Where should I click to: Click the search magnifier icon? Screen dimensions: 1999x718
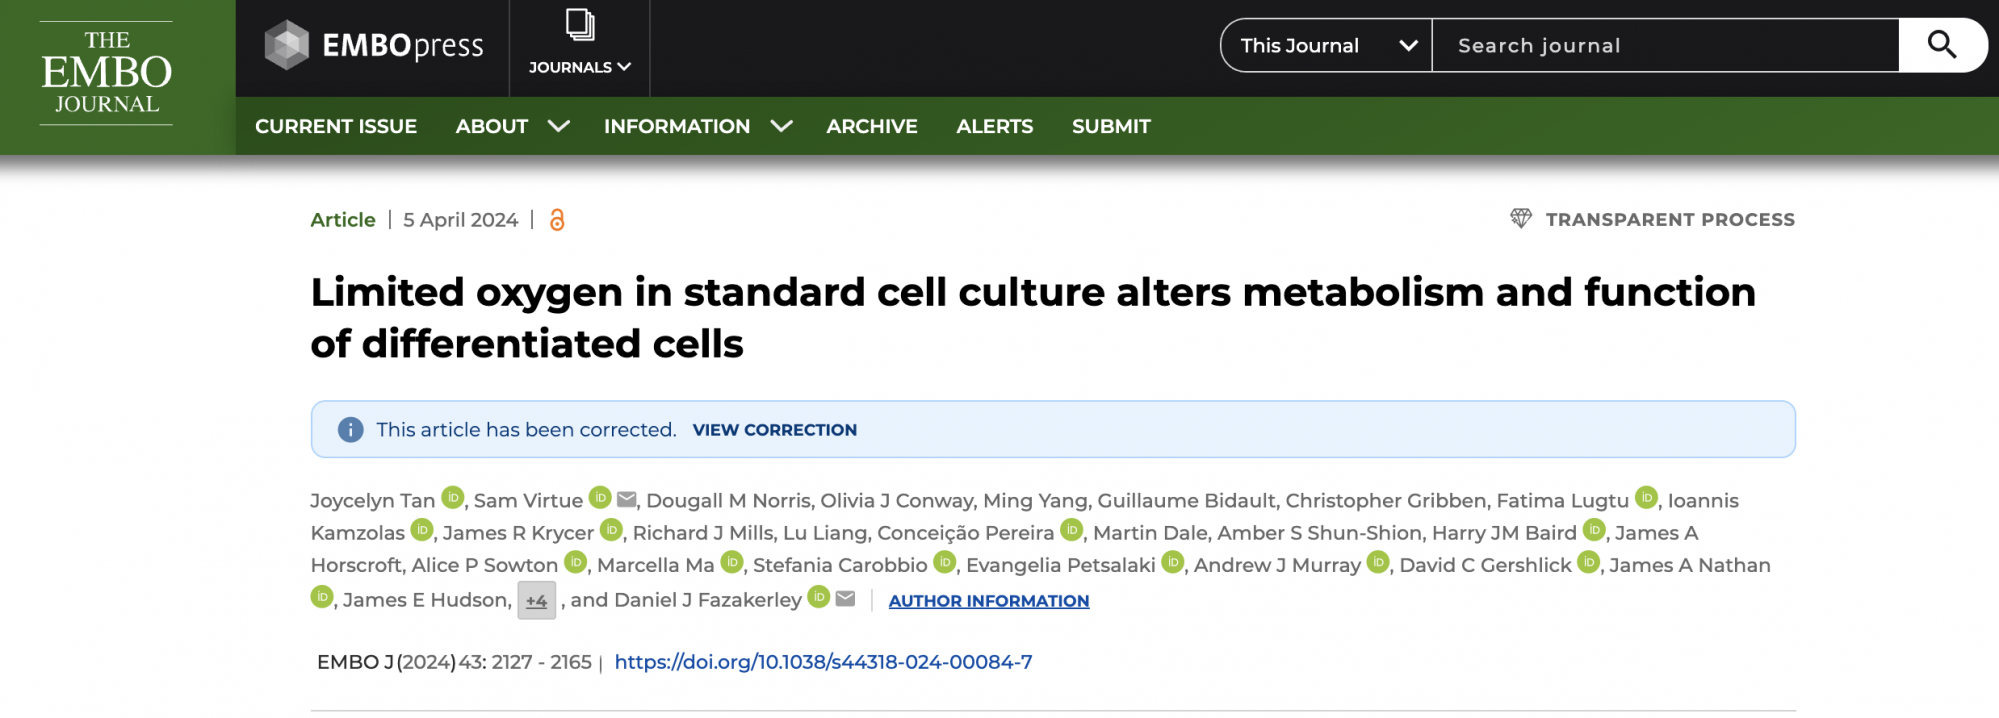(x=1942, y=45)
